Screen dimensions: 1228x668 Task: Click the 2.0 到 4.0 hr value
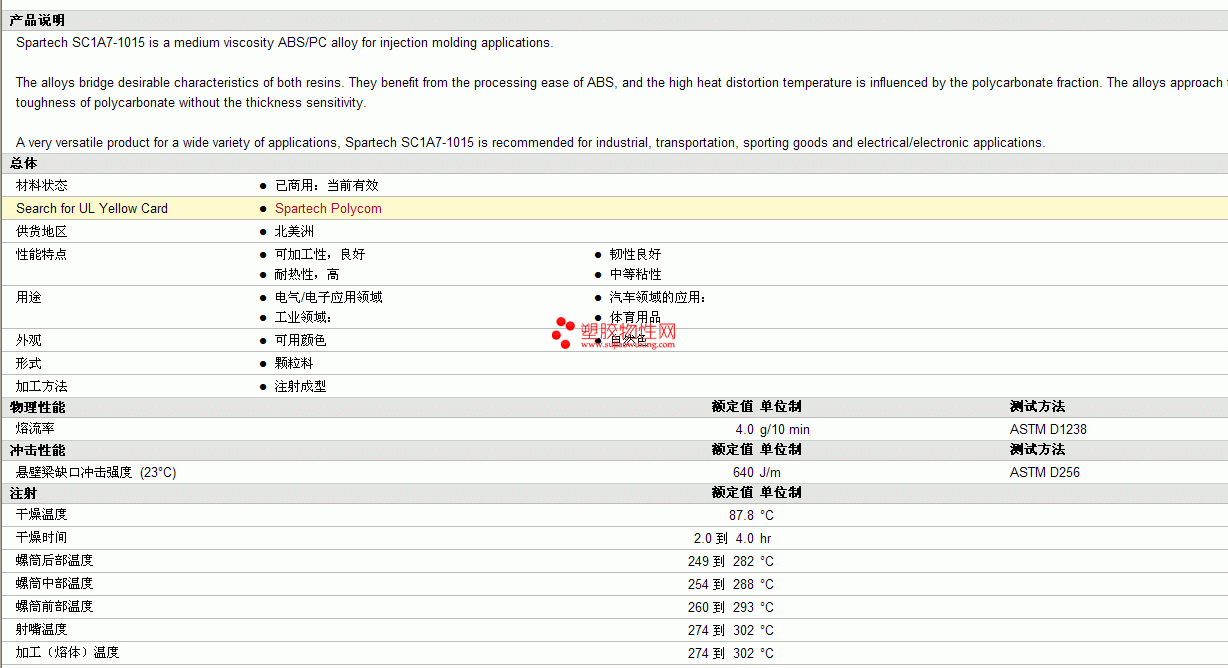pos(732,539)
